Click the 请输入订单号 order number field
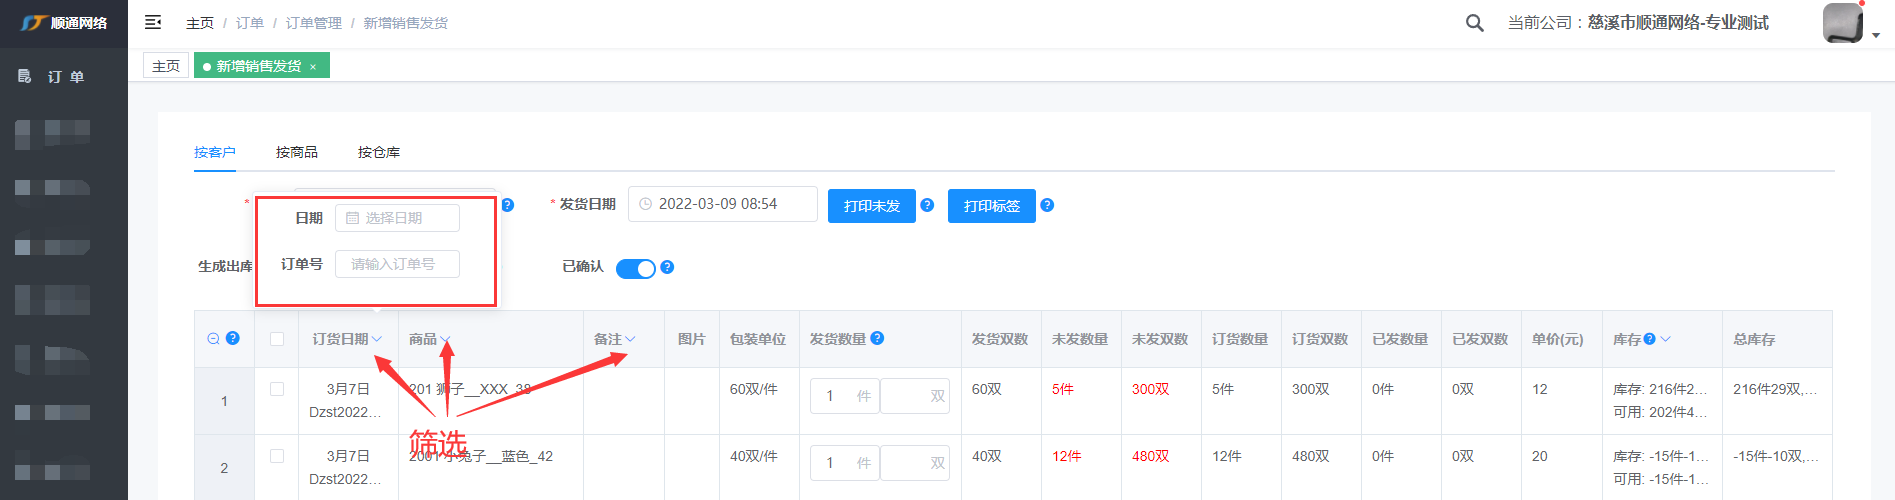Image resolution: width=1895 pixels, height=500 pixels. click(397, 264)
